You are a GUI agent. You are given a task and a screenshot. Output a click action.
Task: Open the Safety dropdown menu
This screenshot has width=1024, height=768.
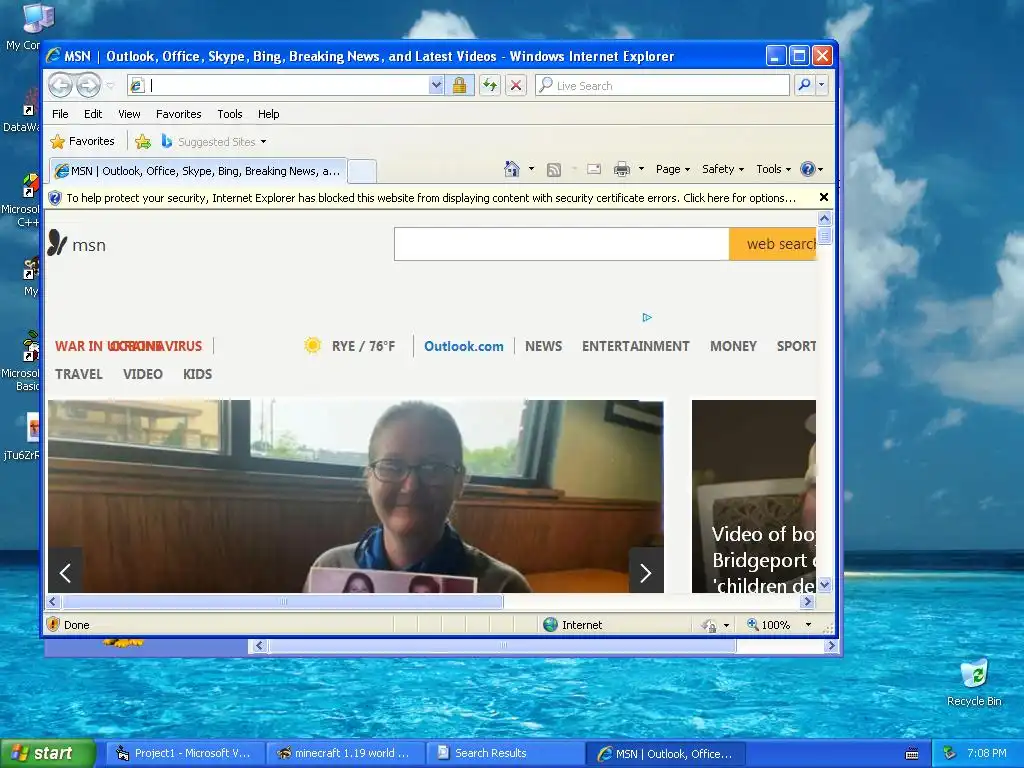722,169
